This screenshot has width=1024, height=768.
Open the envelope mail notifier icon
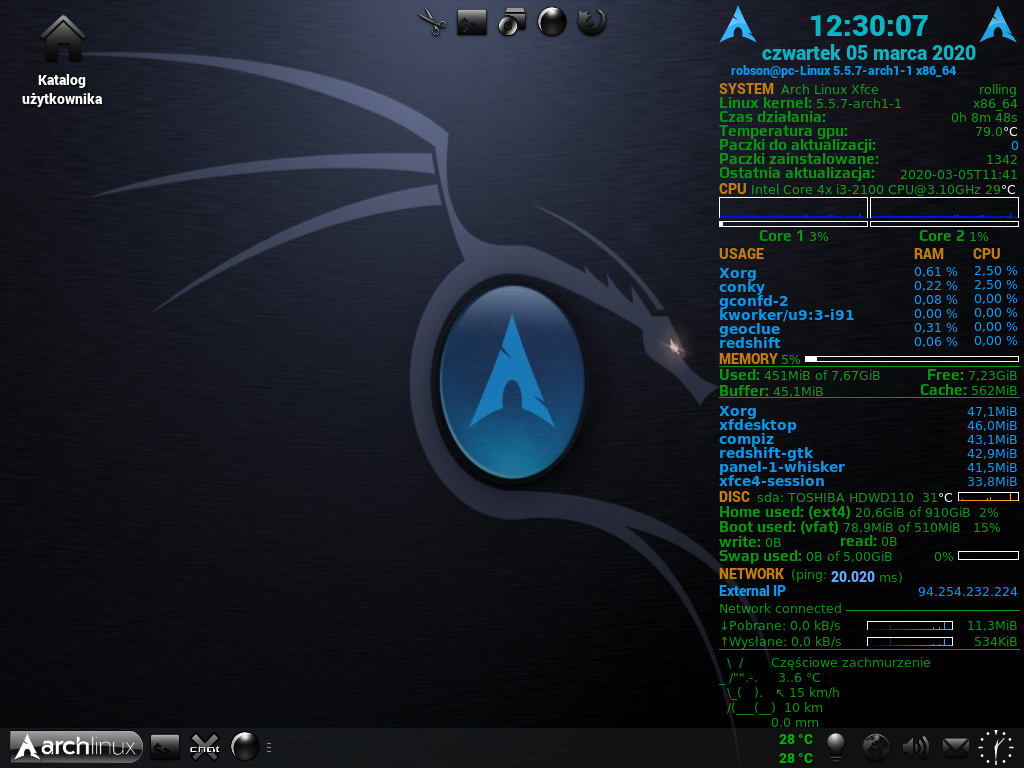[x=955, y=748]
